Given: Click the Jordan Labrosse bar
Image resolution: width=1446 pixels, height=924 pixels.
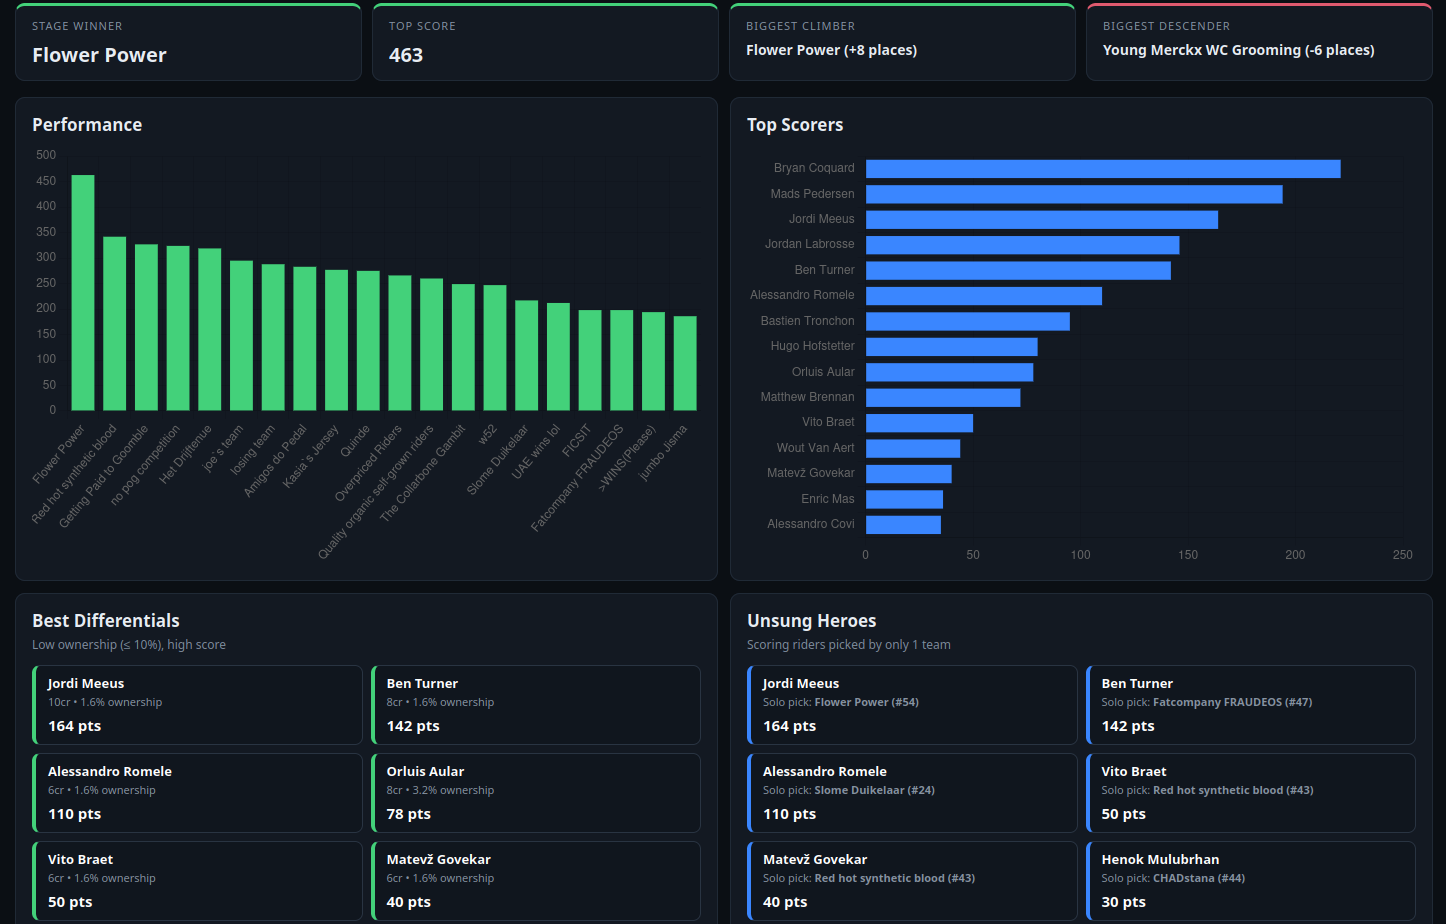Looking at the screenshot, I should tap(1022, 245).
